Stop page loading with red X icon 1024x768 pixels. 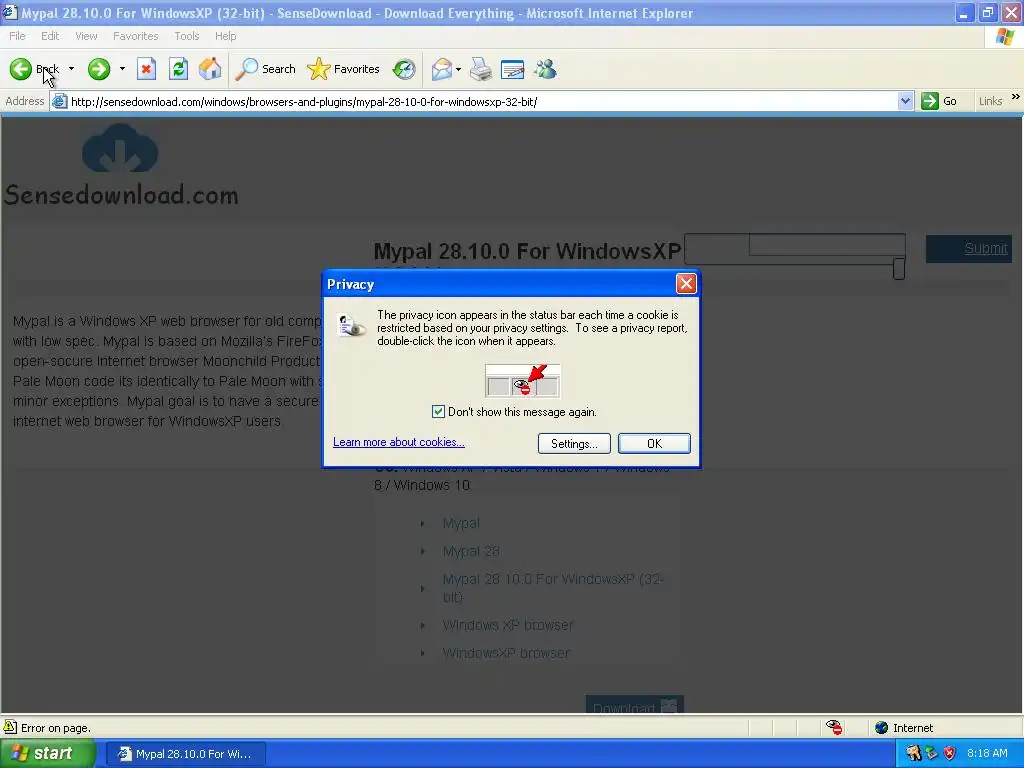tap(146, 69)
